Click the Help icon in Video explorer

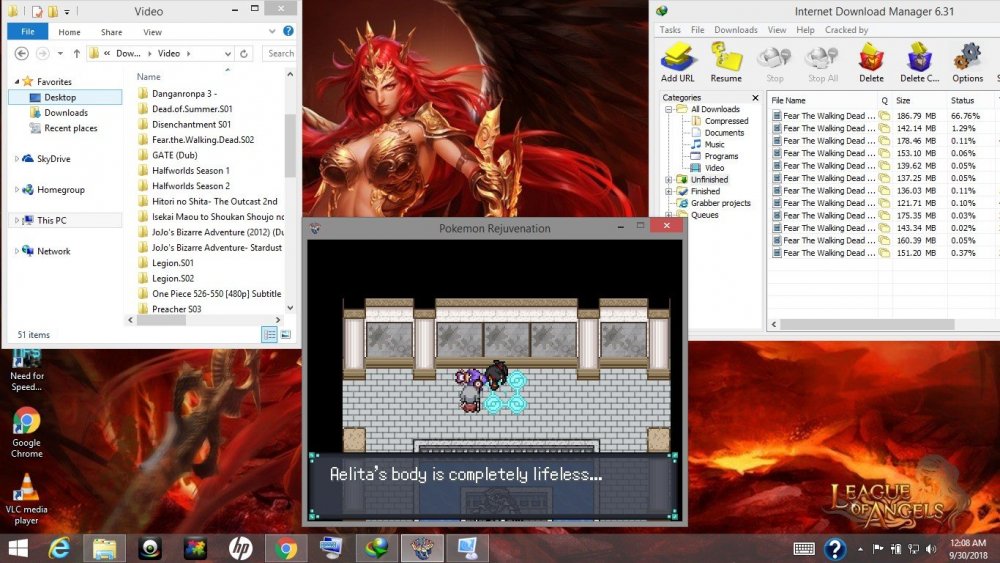click(x=288, y=31)
